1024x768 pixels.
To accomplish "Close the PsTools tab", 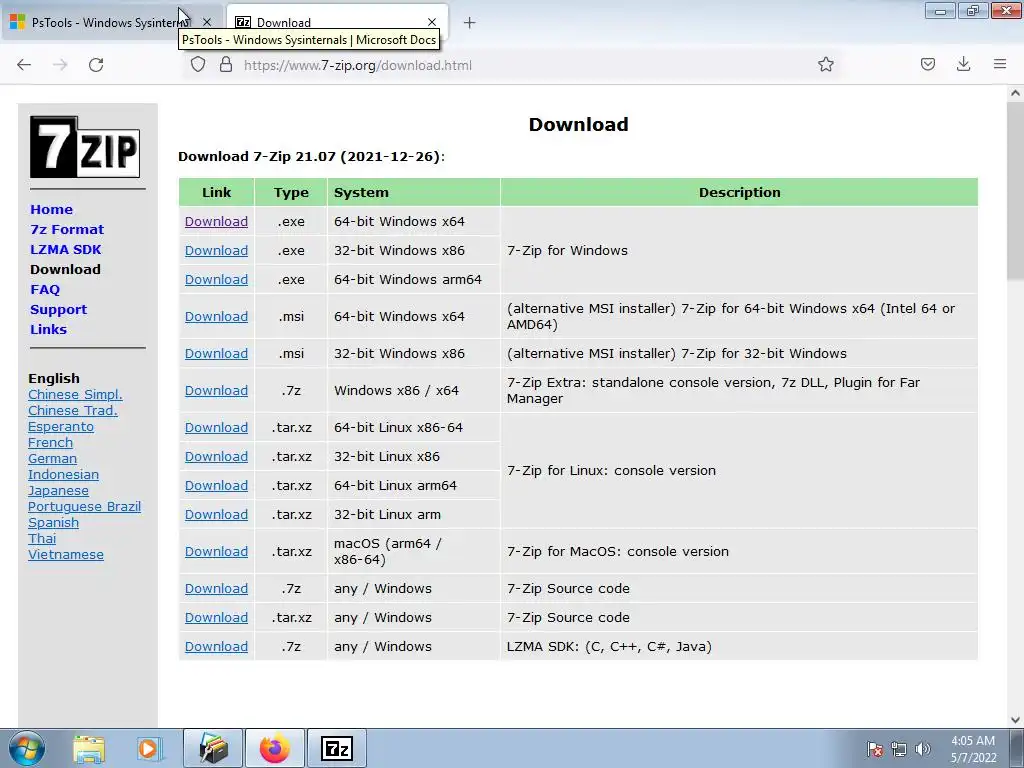I will [x=207, y=22].
